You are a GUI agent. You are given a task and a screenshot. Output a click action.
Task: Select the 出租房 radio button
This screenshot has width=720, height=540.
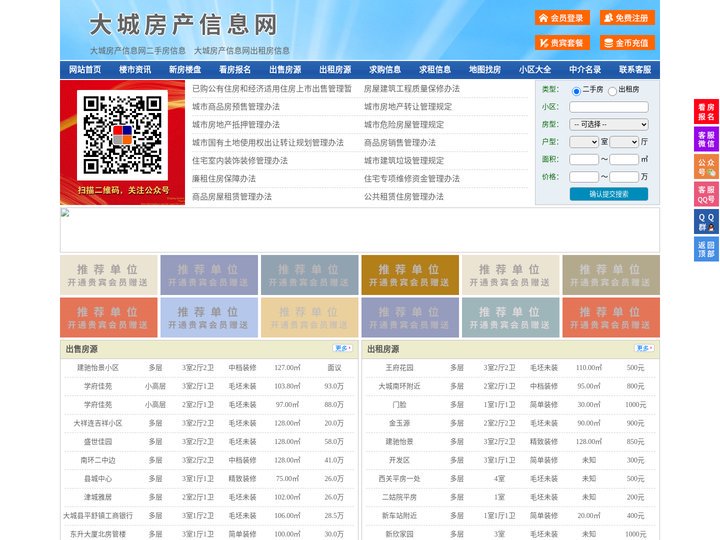[x=612, y=91]
